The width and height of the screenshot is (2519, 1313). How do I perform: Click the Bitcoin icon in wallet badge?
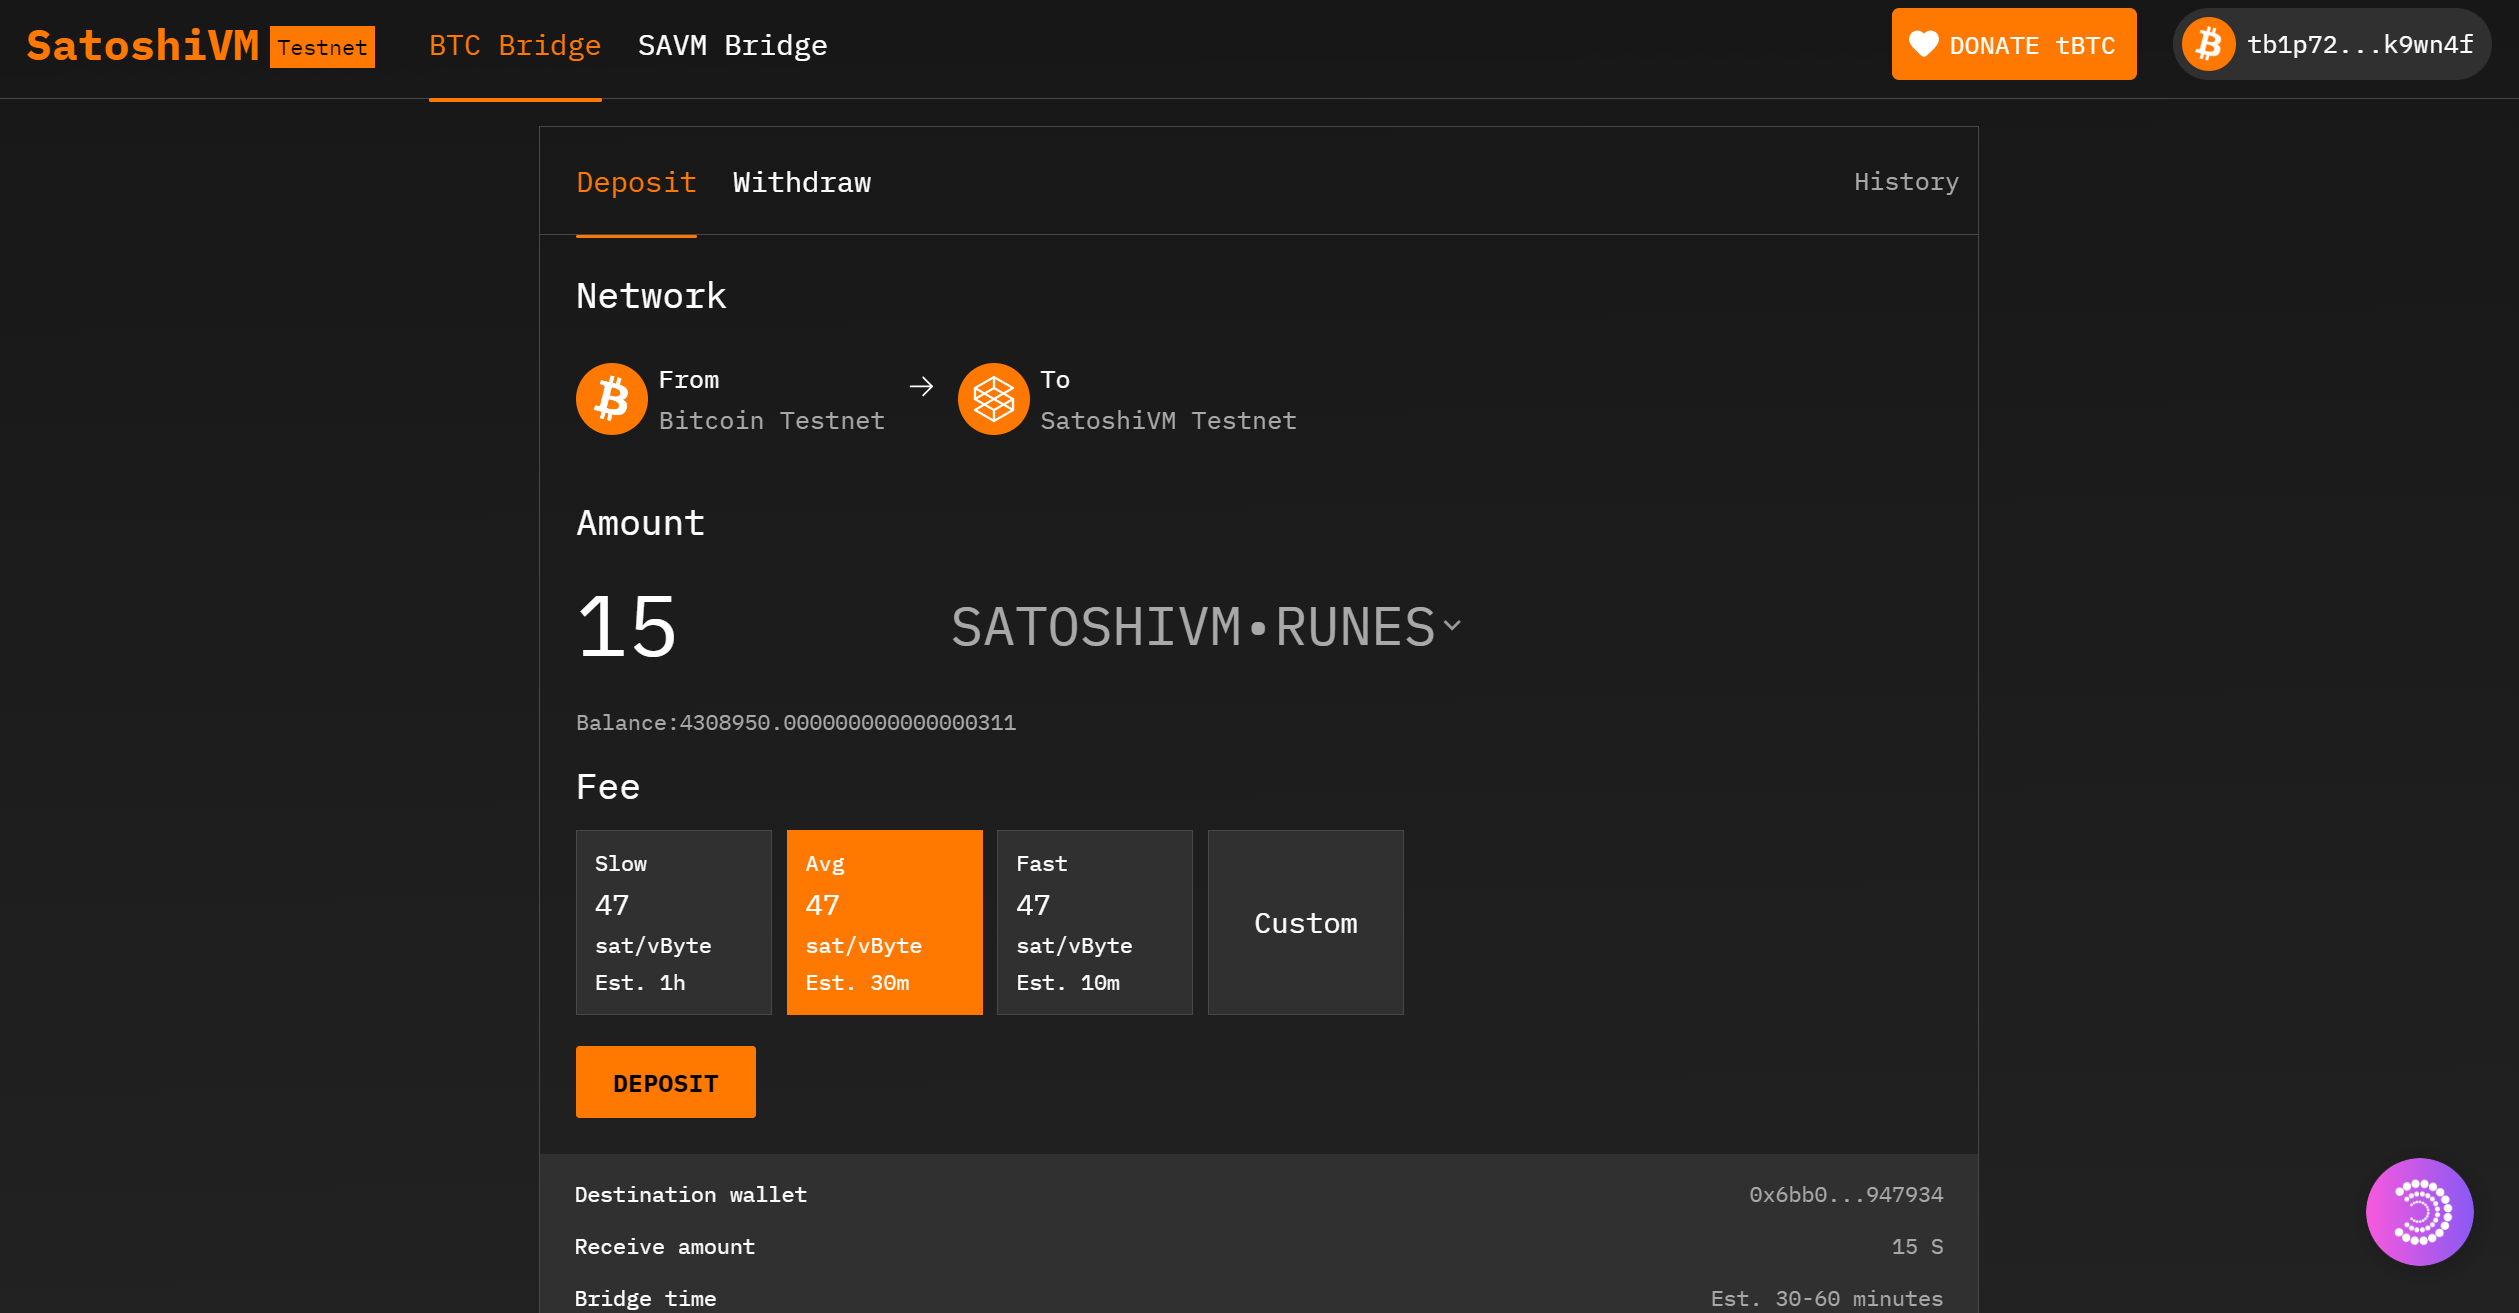click(x=2209, y=44)
